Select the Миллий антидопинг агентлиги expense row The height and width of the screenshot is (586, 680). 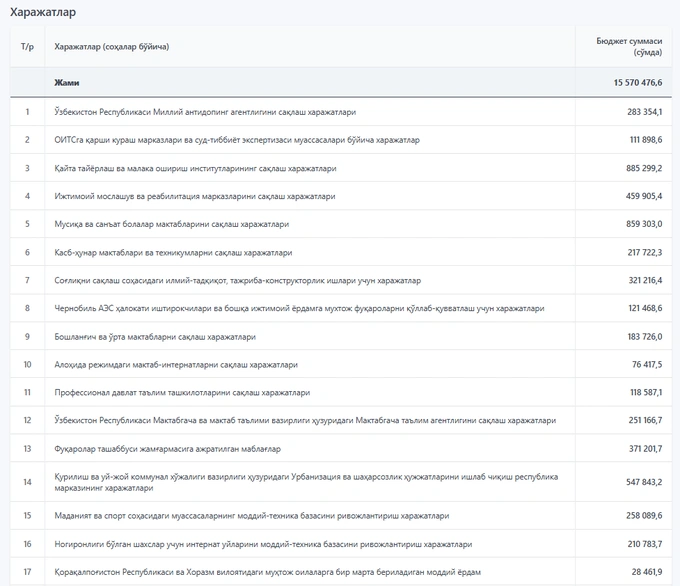point(205,113)
